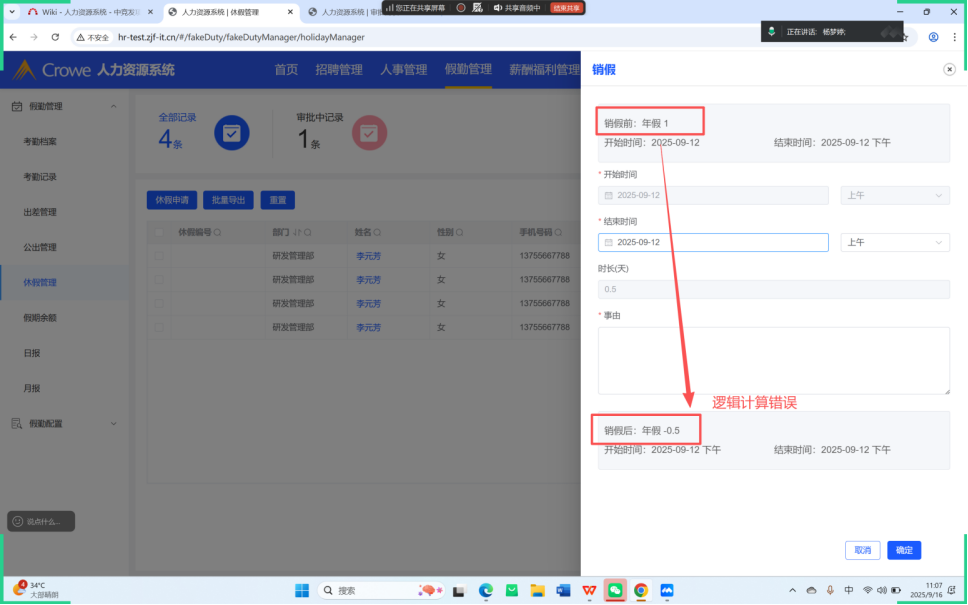
Task: Click into the 事由 text area
Action: pos(774,361)
